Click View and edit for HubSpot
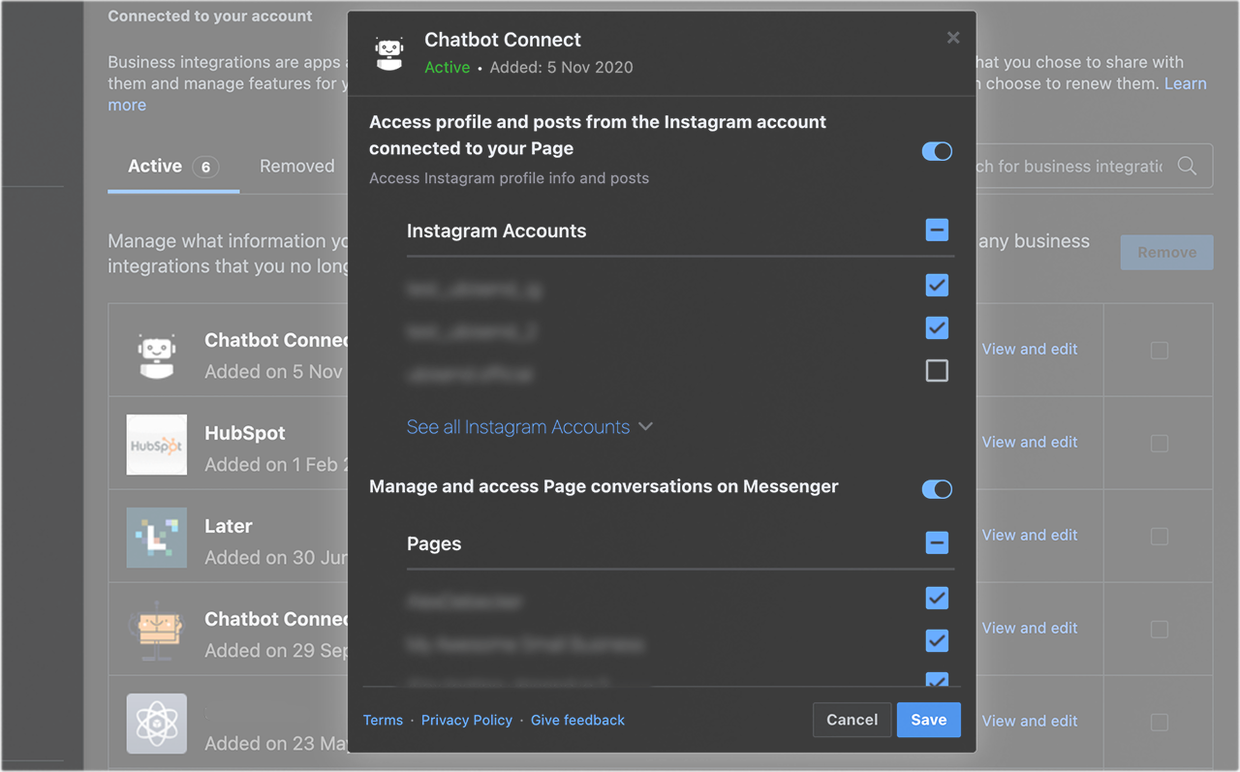The height and width of the screenshot is (772, 1240). tap(1030, 442)
